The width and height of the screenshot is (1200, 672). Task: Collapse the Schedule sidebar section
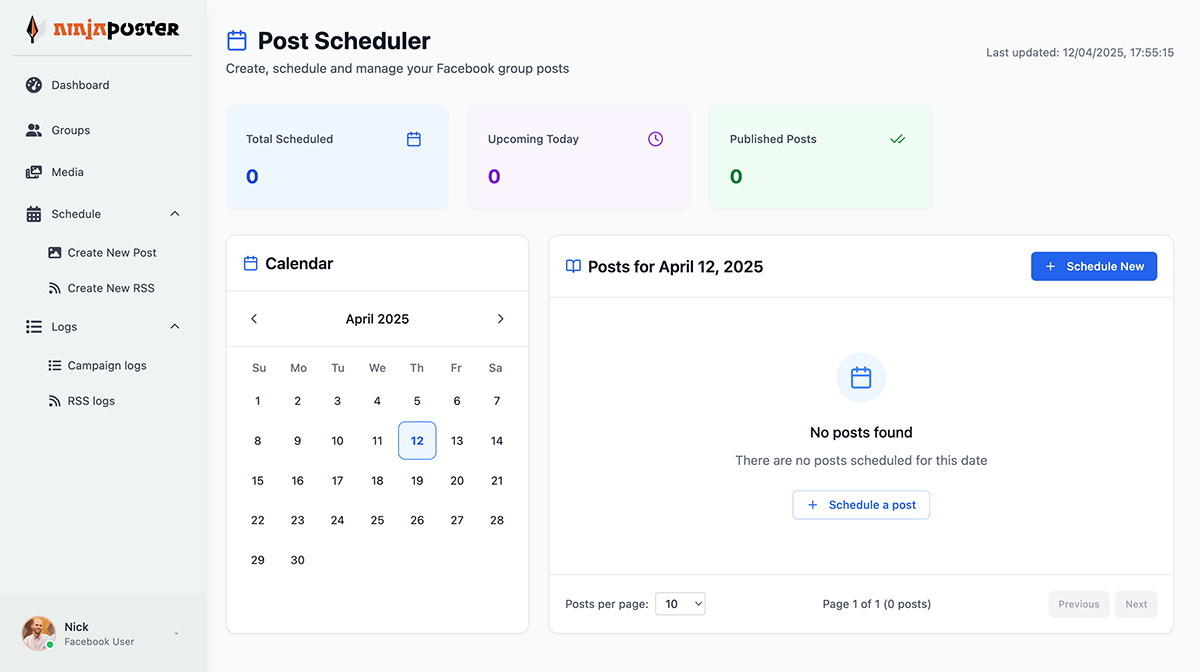click(x=175, y=214)
